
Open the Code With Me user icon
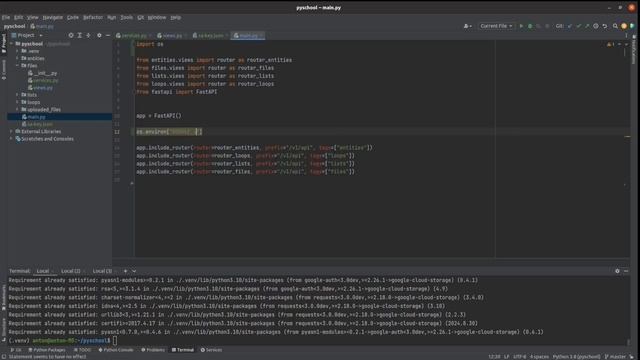point(467,26)
